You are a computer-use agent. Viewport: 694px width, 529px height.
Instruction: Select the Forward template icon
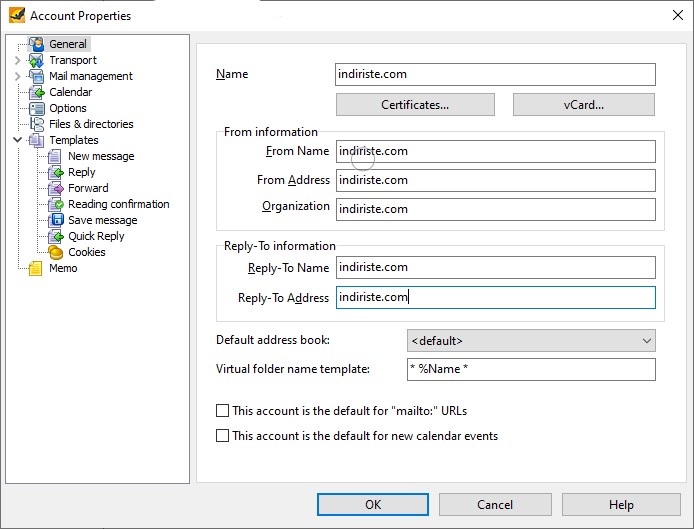[x=56, y=188]
